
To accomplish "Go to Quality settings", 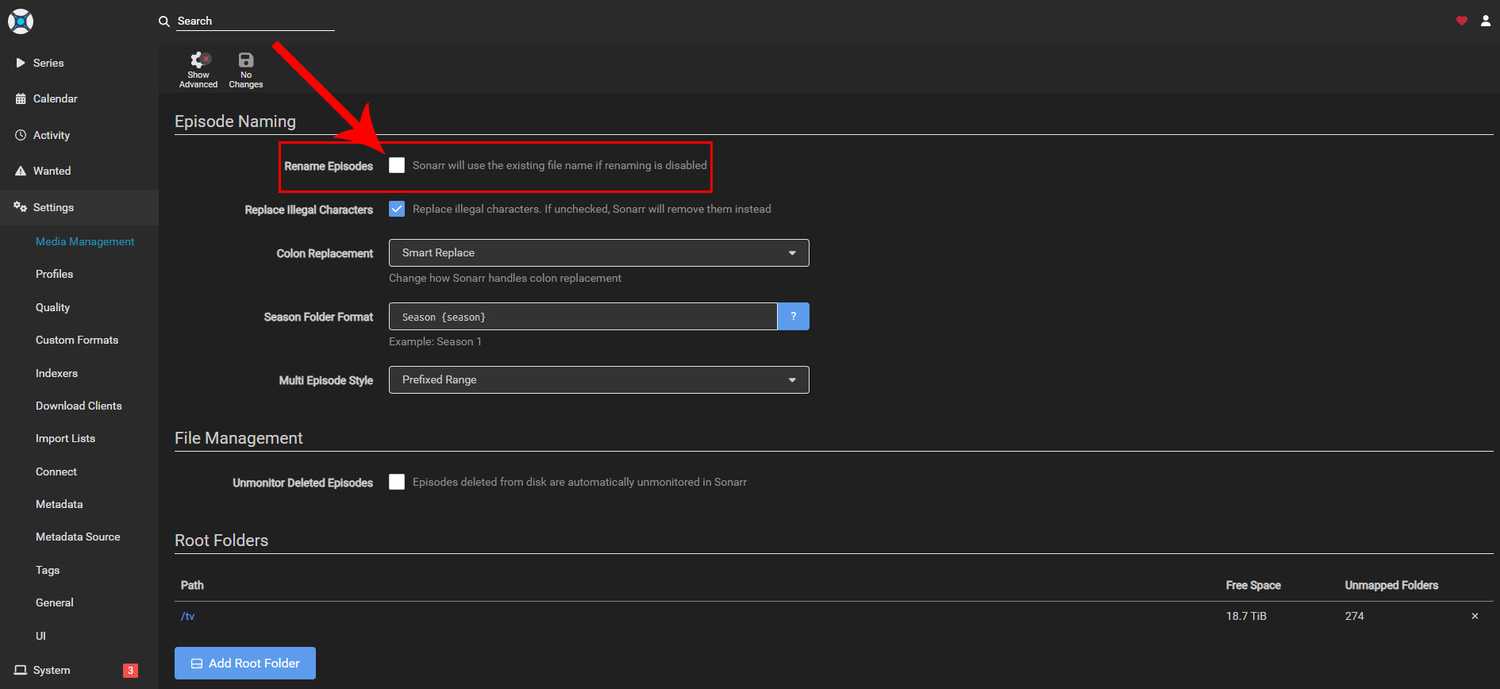I will [x=53, y=307].
